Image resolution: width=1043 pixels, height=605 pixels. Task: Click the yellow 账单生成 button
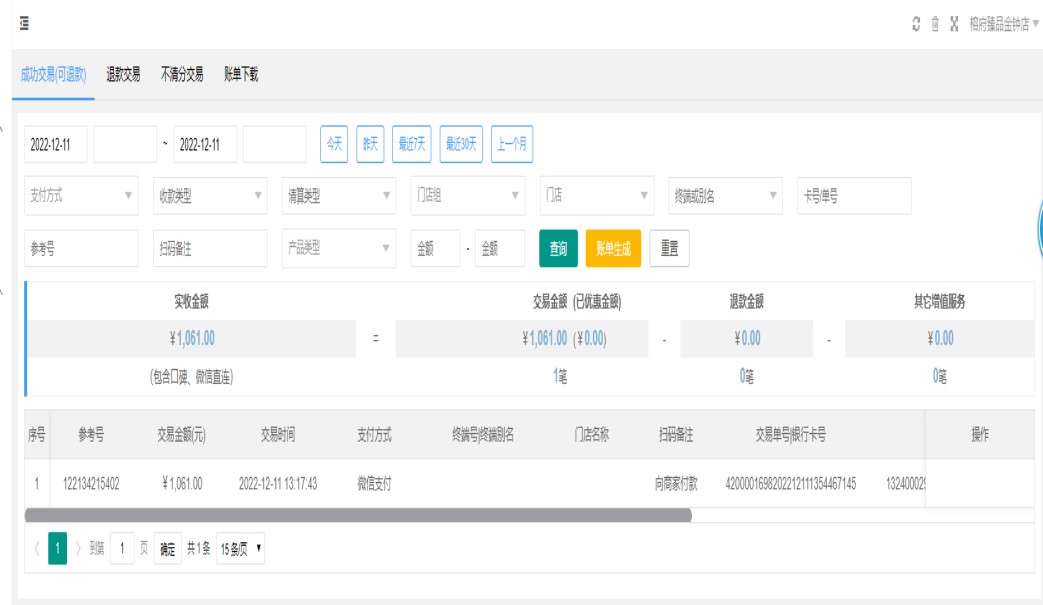click(x=613, y=249)
